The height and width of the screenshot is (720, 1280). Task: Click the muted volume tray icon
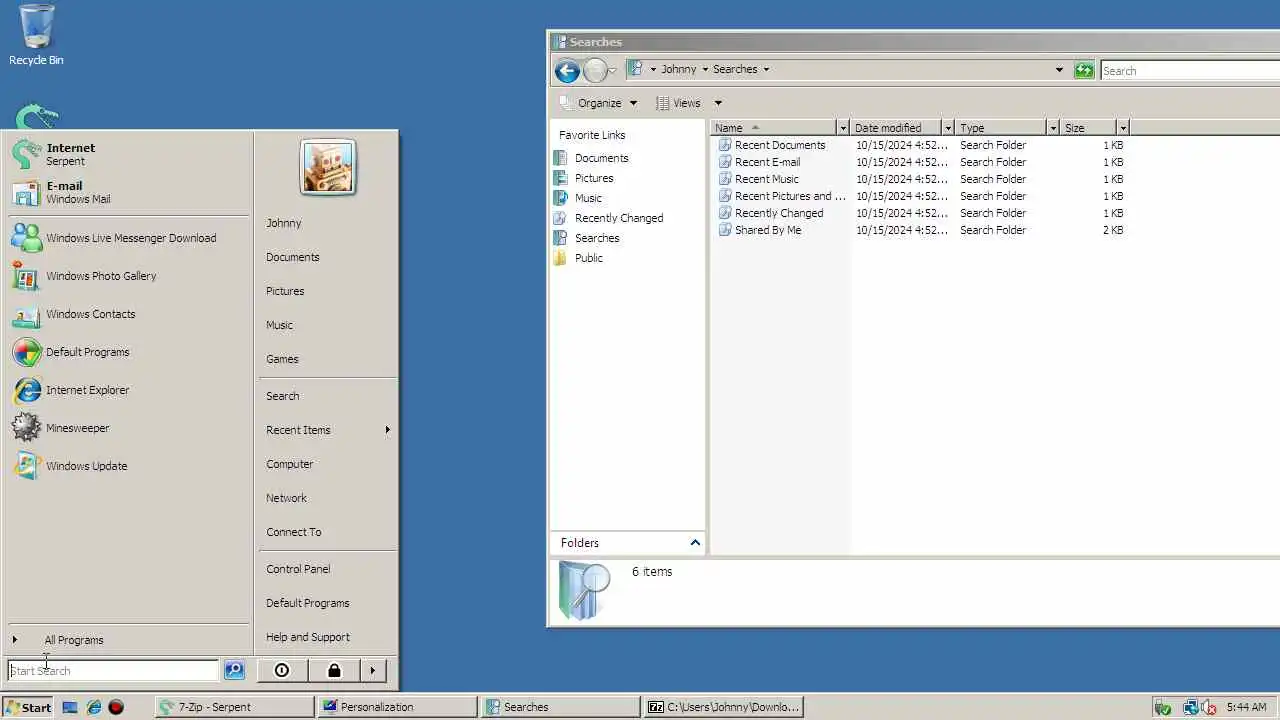coord(1210,707)
